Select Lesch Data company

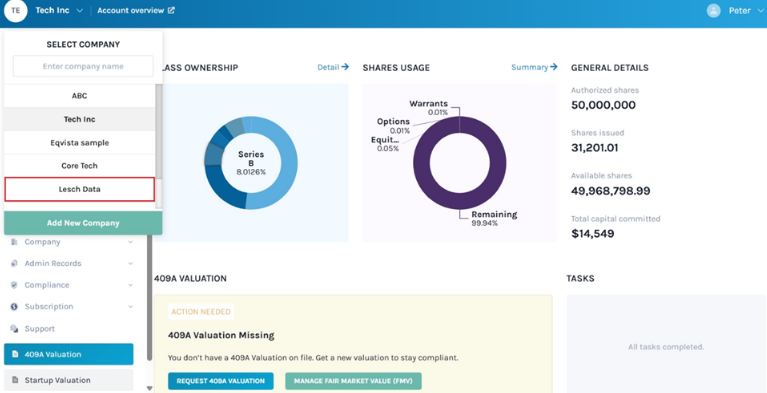[x=79, y=189]
